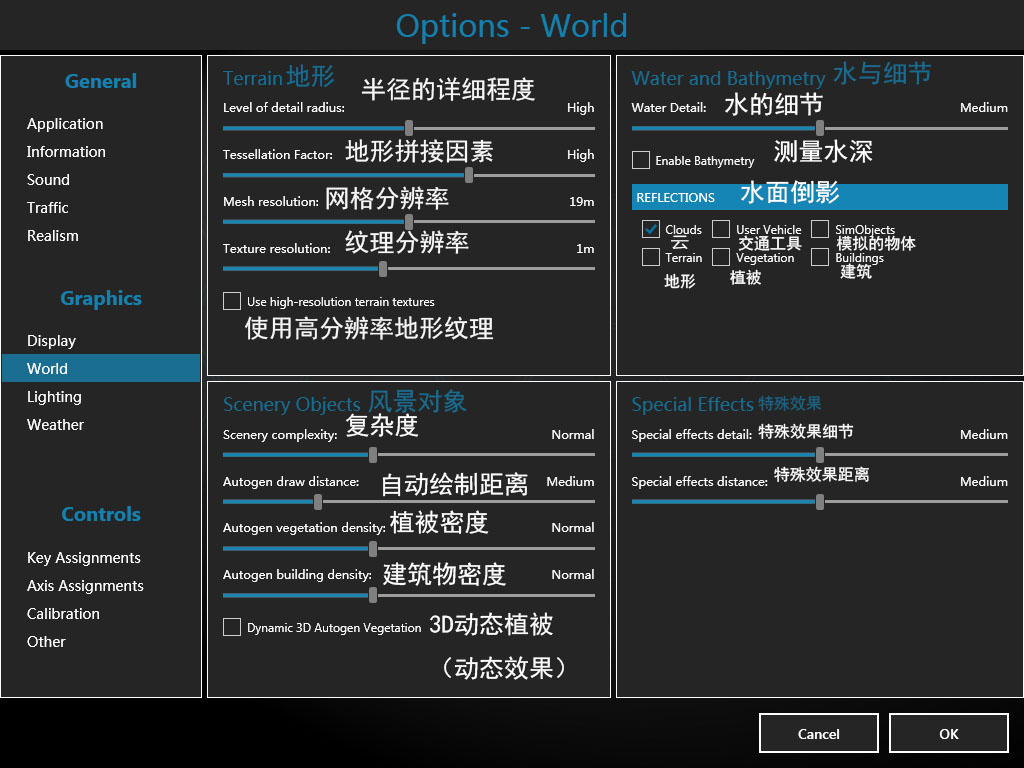Click the Mesh resolution slider handle
Screen dimensions: 1024x768
(x=409, y=222)
